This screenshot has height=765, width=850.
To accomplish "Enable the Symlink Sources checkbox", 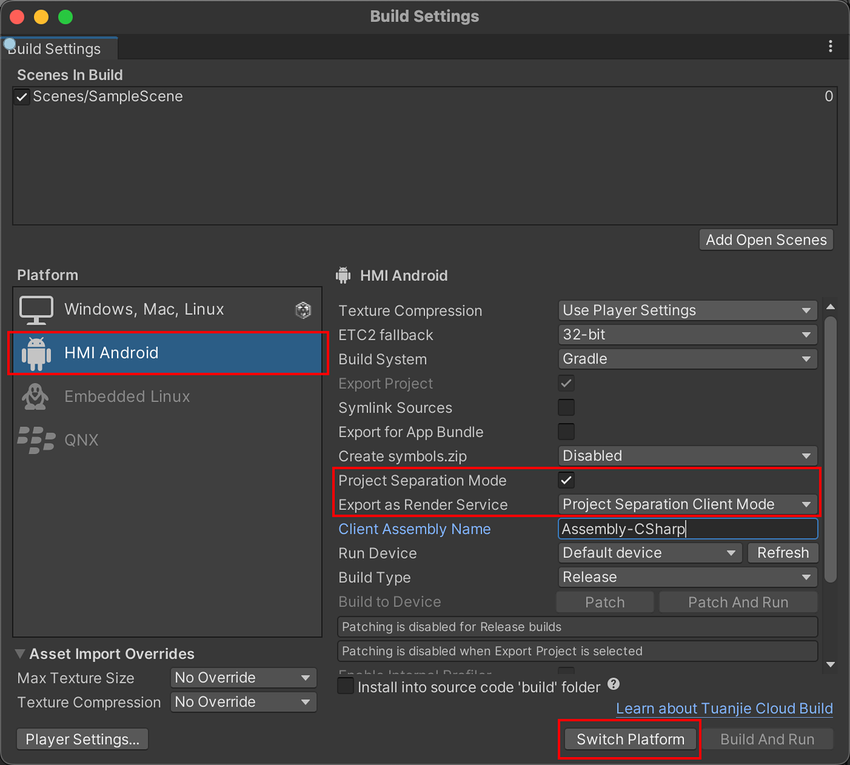I will [566, 408].
